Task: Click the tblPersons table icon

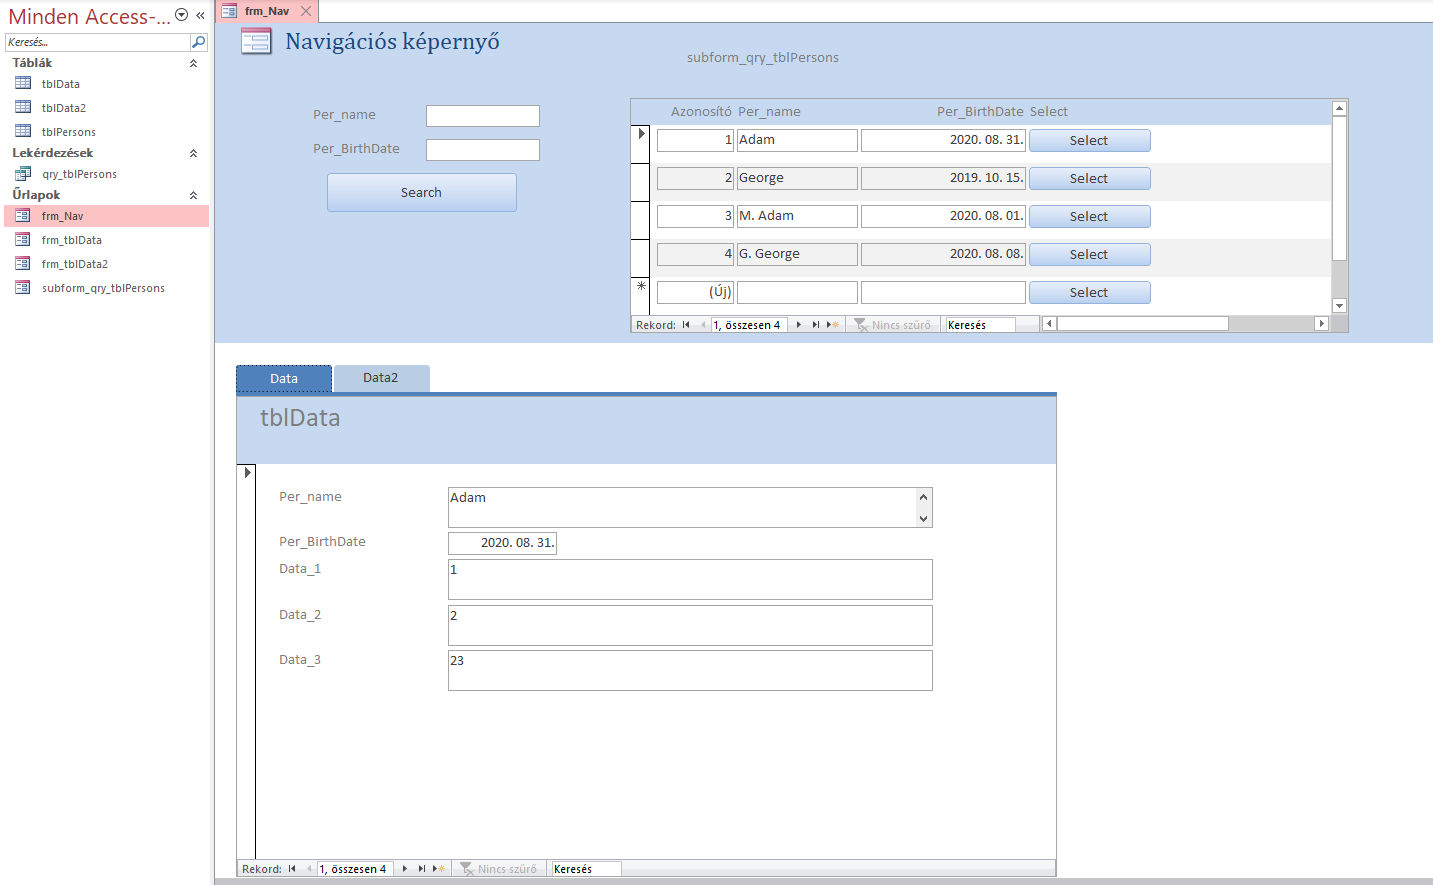Action: click(23, 131)
